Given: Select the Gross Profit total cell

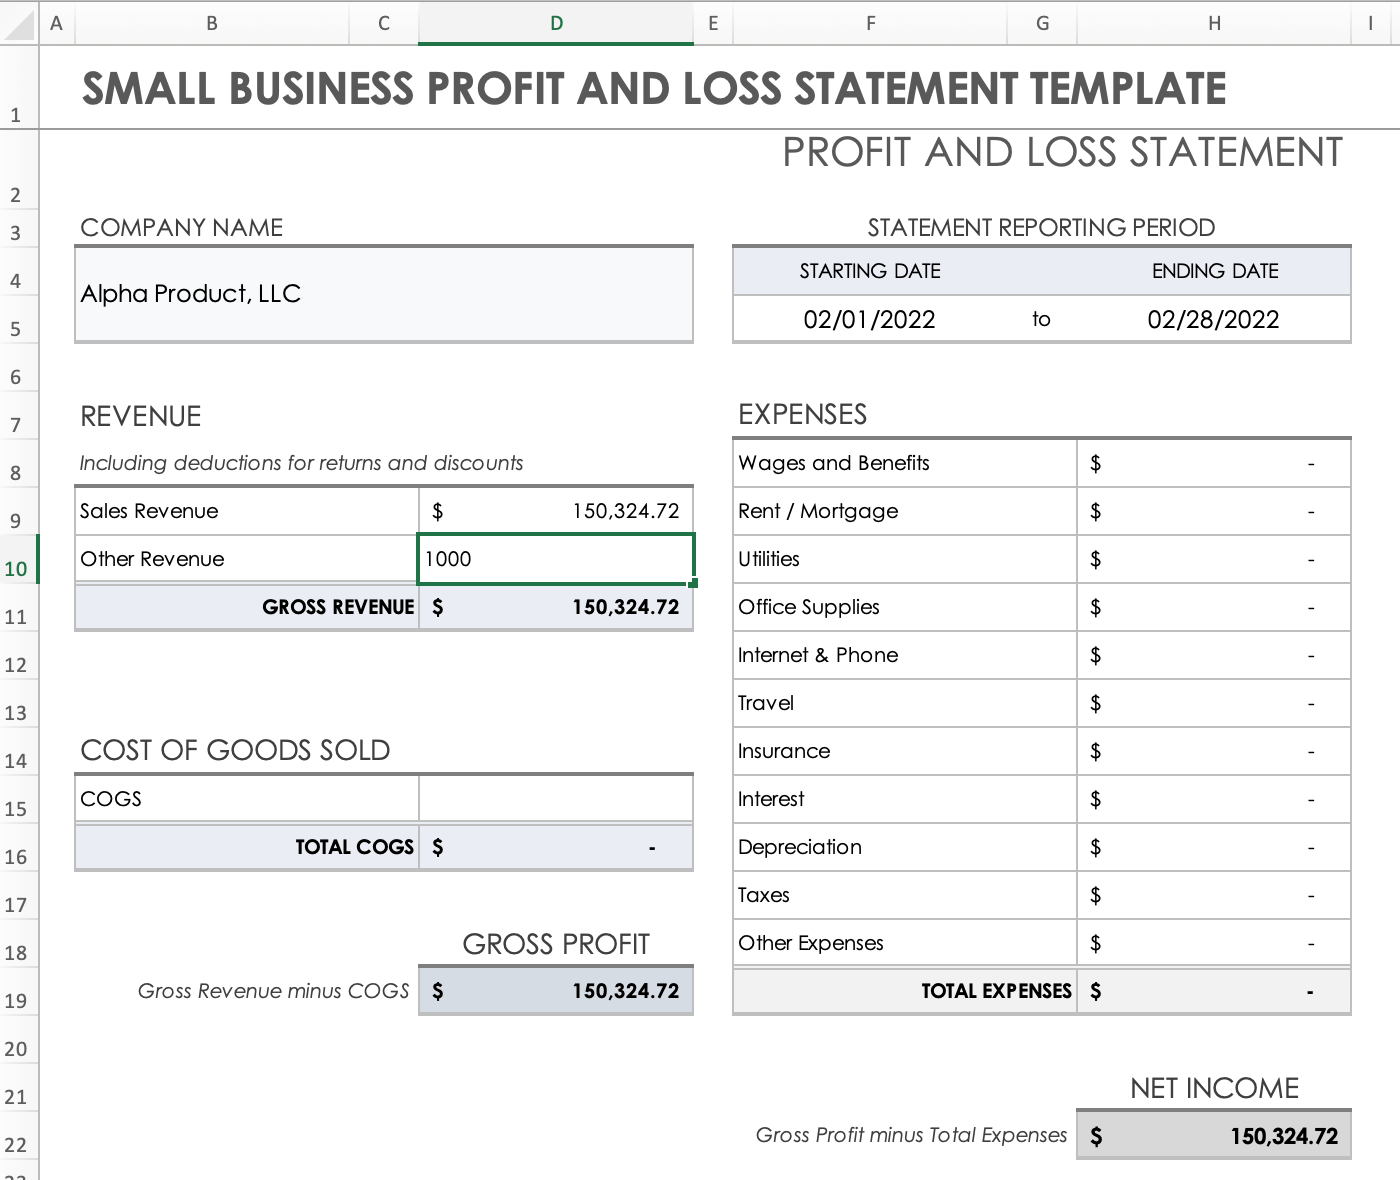Looking at the screenshot, I should click(x=556, y=991).
